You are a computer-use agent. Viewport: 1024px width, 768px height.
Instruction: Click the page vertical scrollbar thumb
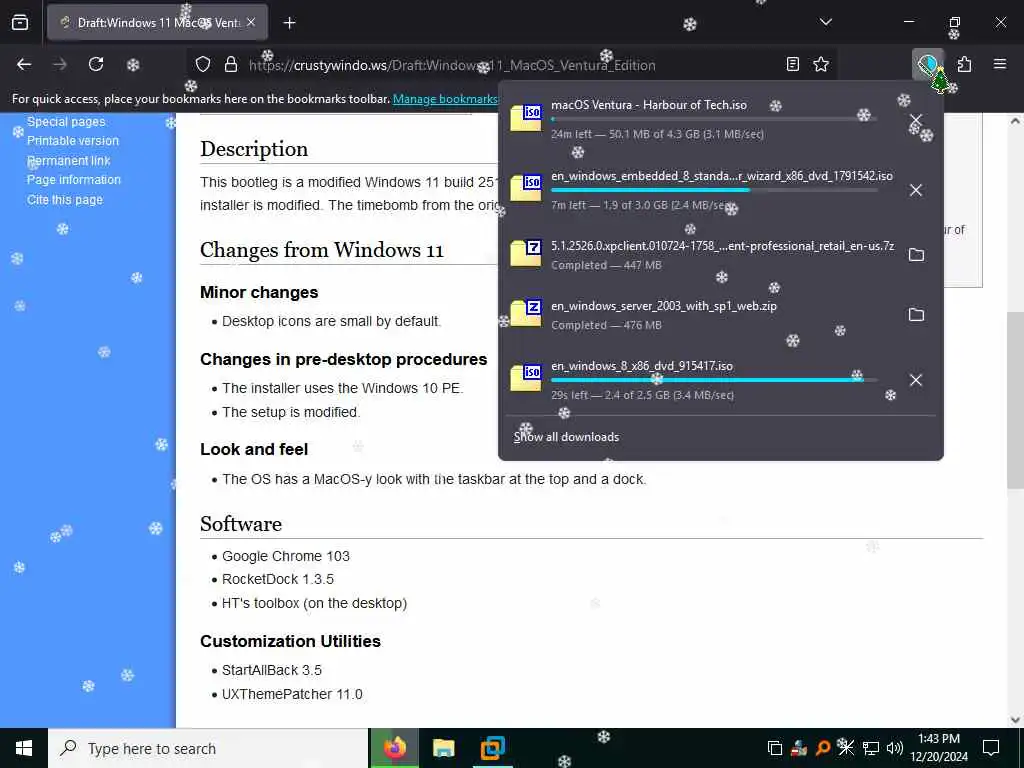click(x=1016, y=400)
